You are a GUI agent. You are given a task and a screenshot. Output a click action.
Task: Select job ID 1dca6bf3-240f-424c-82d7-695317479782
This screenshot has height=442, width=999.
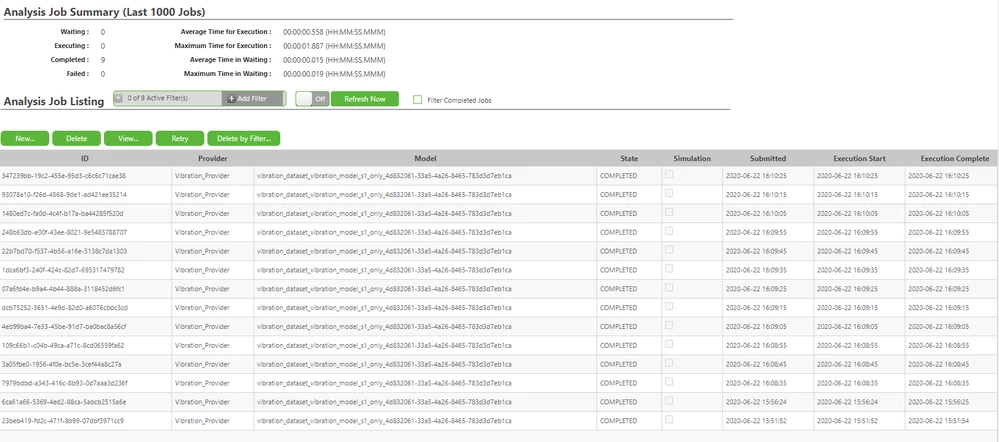(x=63, y=270)
